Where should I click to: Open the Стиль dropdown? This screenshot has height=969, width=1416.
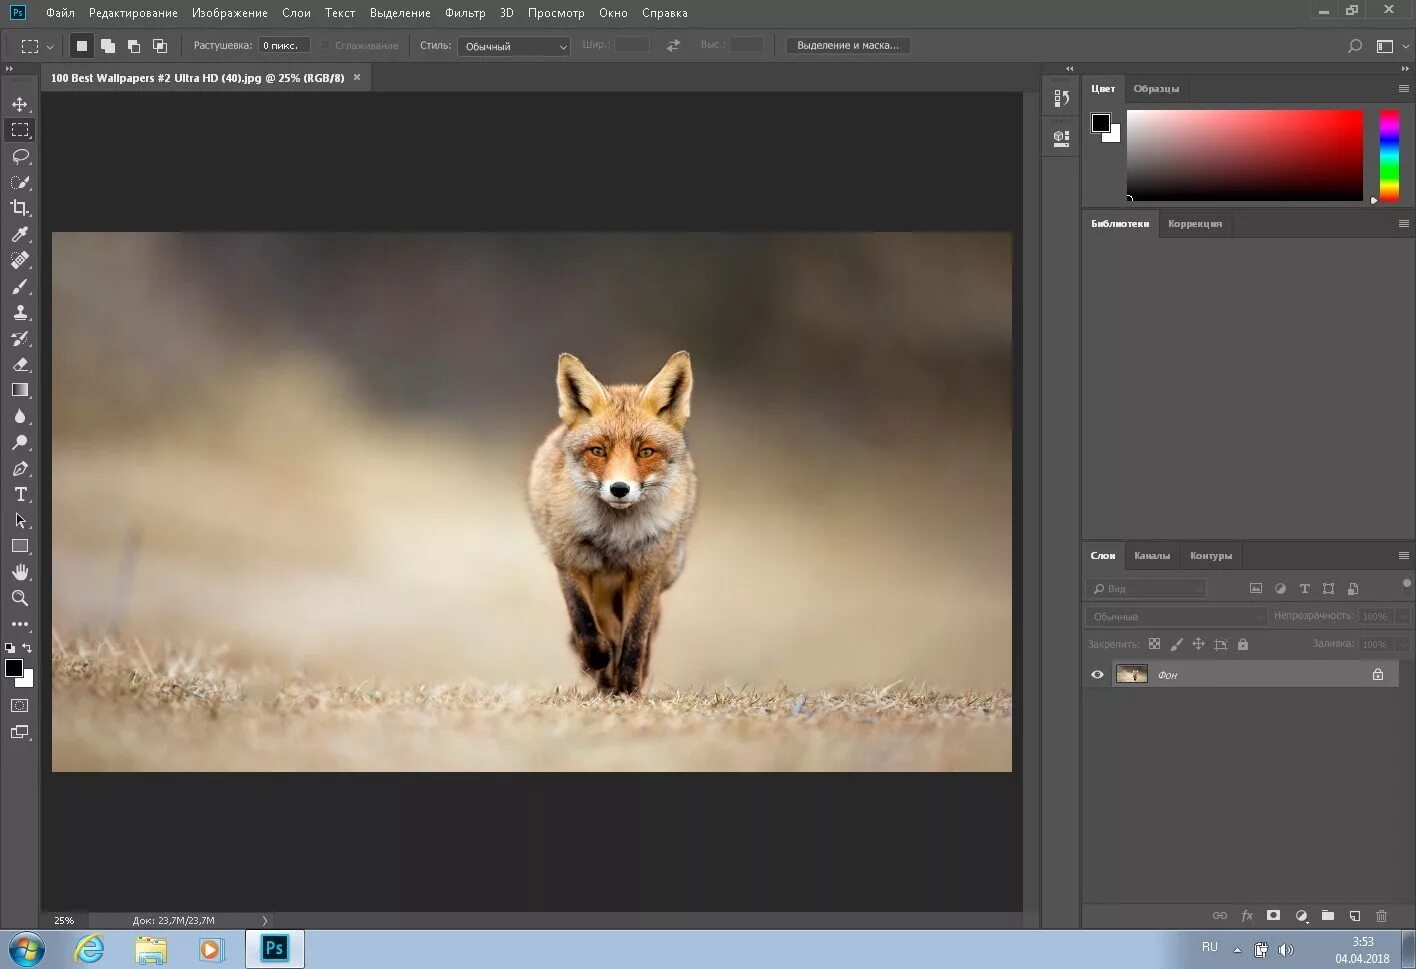tap(513, 46)
